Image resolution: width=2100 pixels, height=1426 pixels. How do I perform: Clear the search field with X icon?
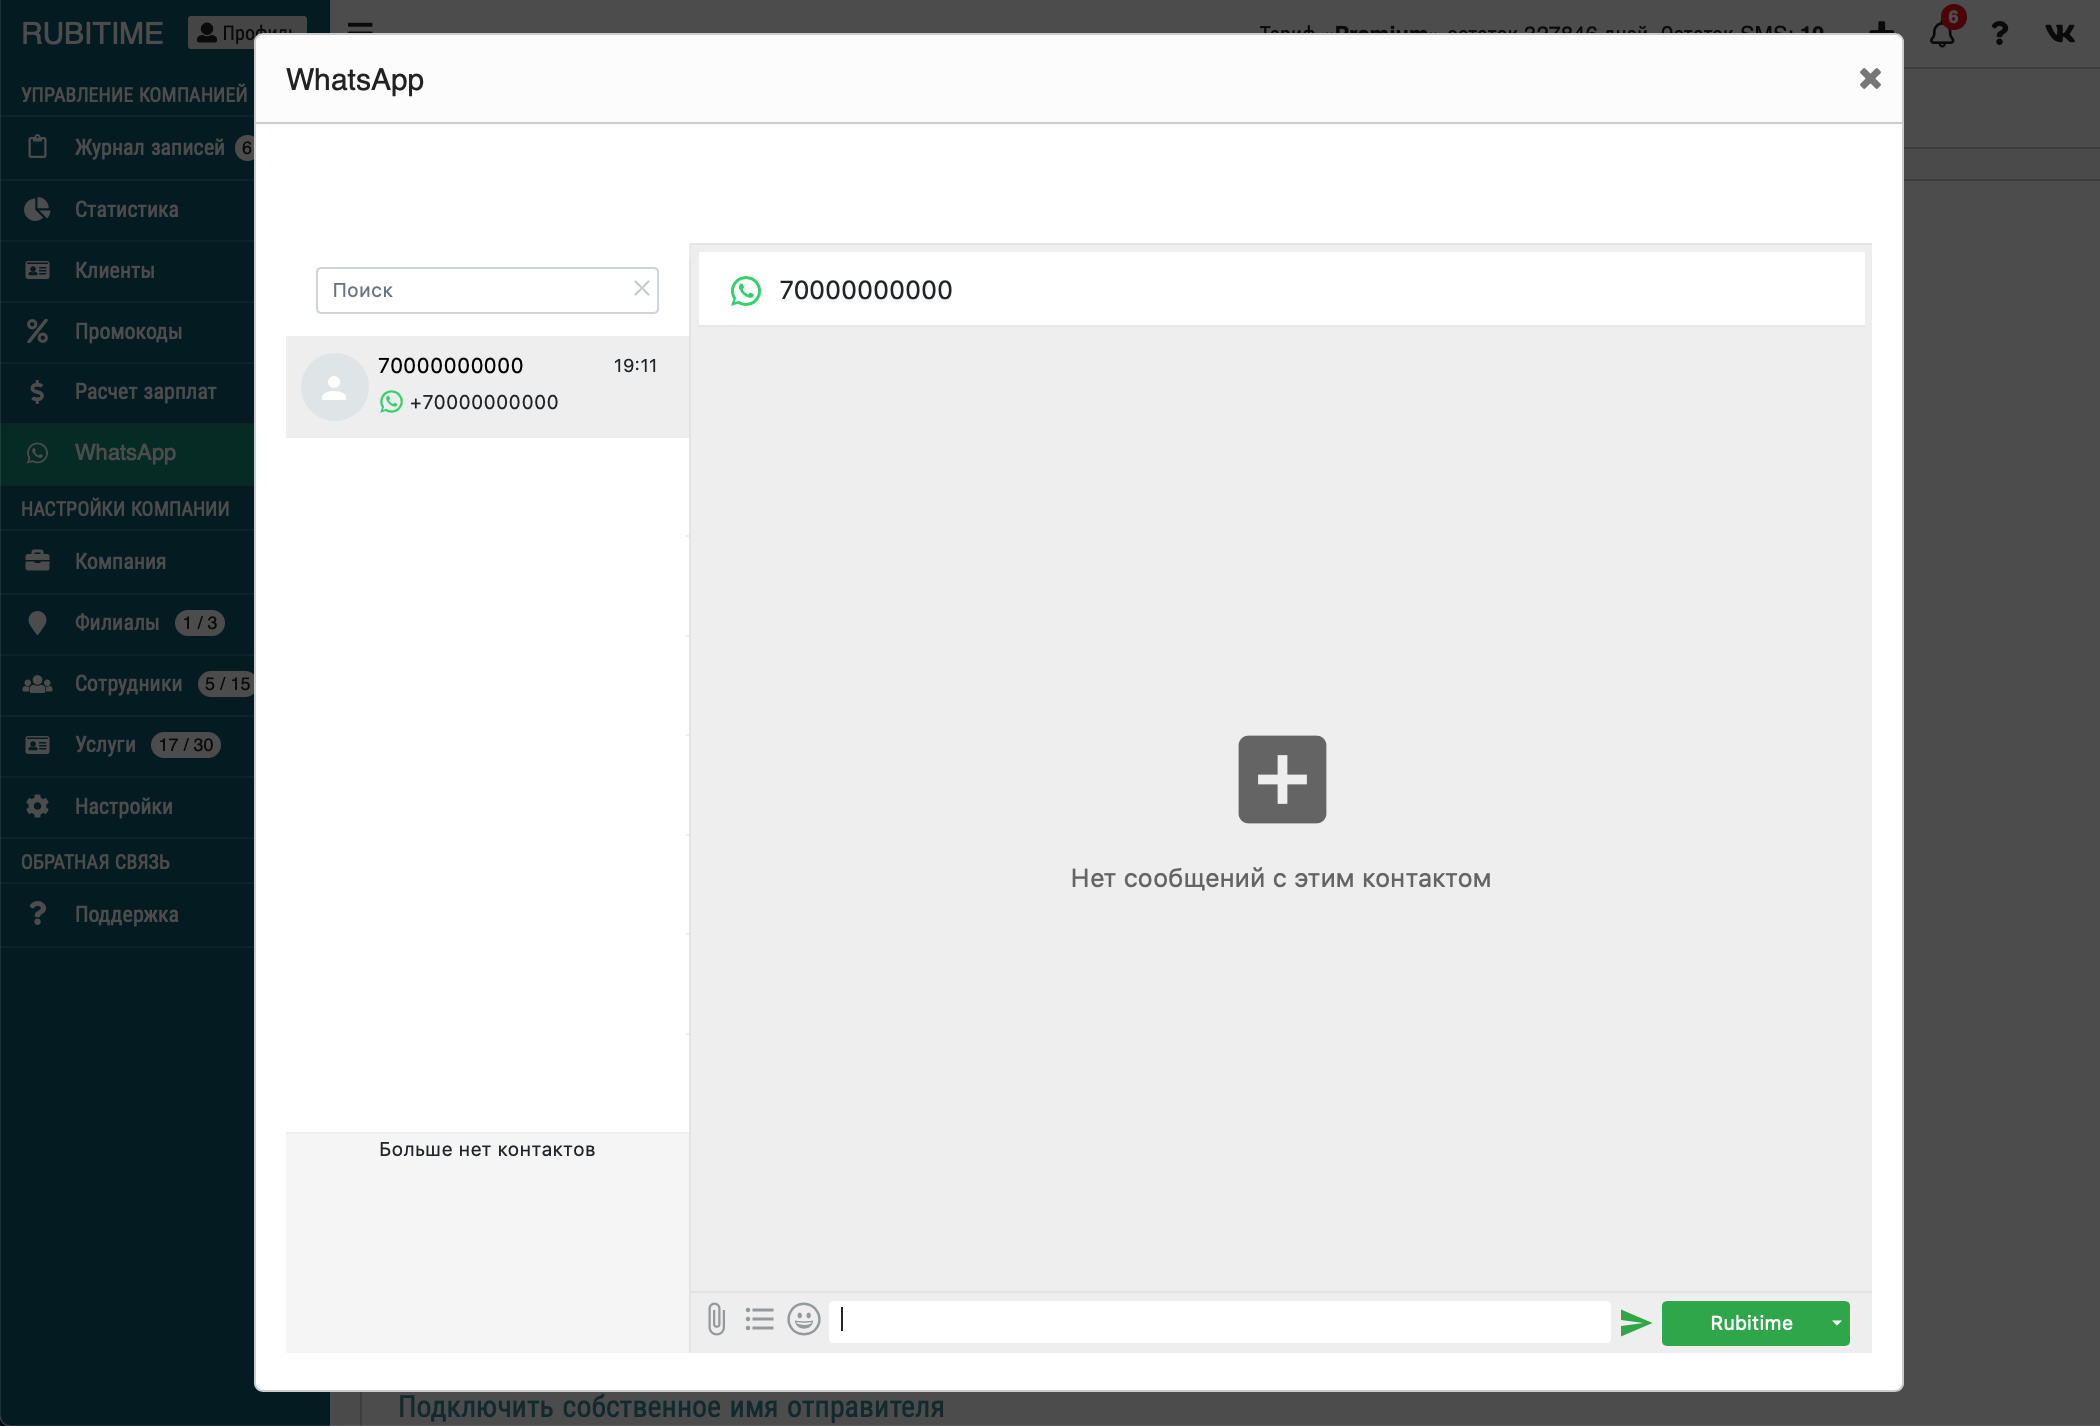[642, 289]
